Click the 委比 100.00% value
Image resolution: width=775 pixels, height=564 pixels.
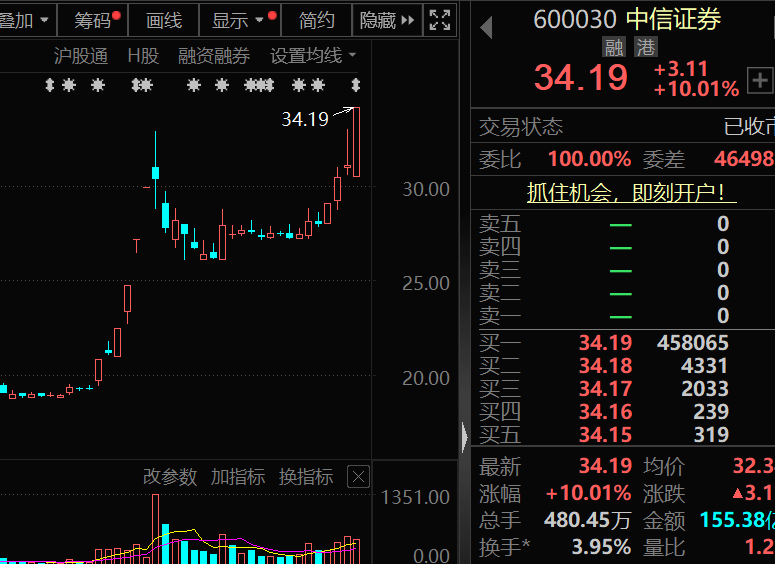(589, 159)
